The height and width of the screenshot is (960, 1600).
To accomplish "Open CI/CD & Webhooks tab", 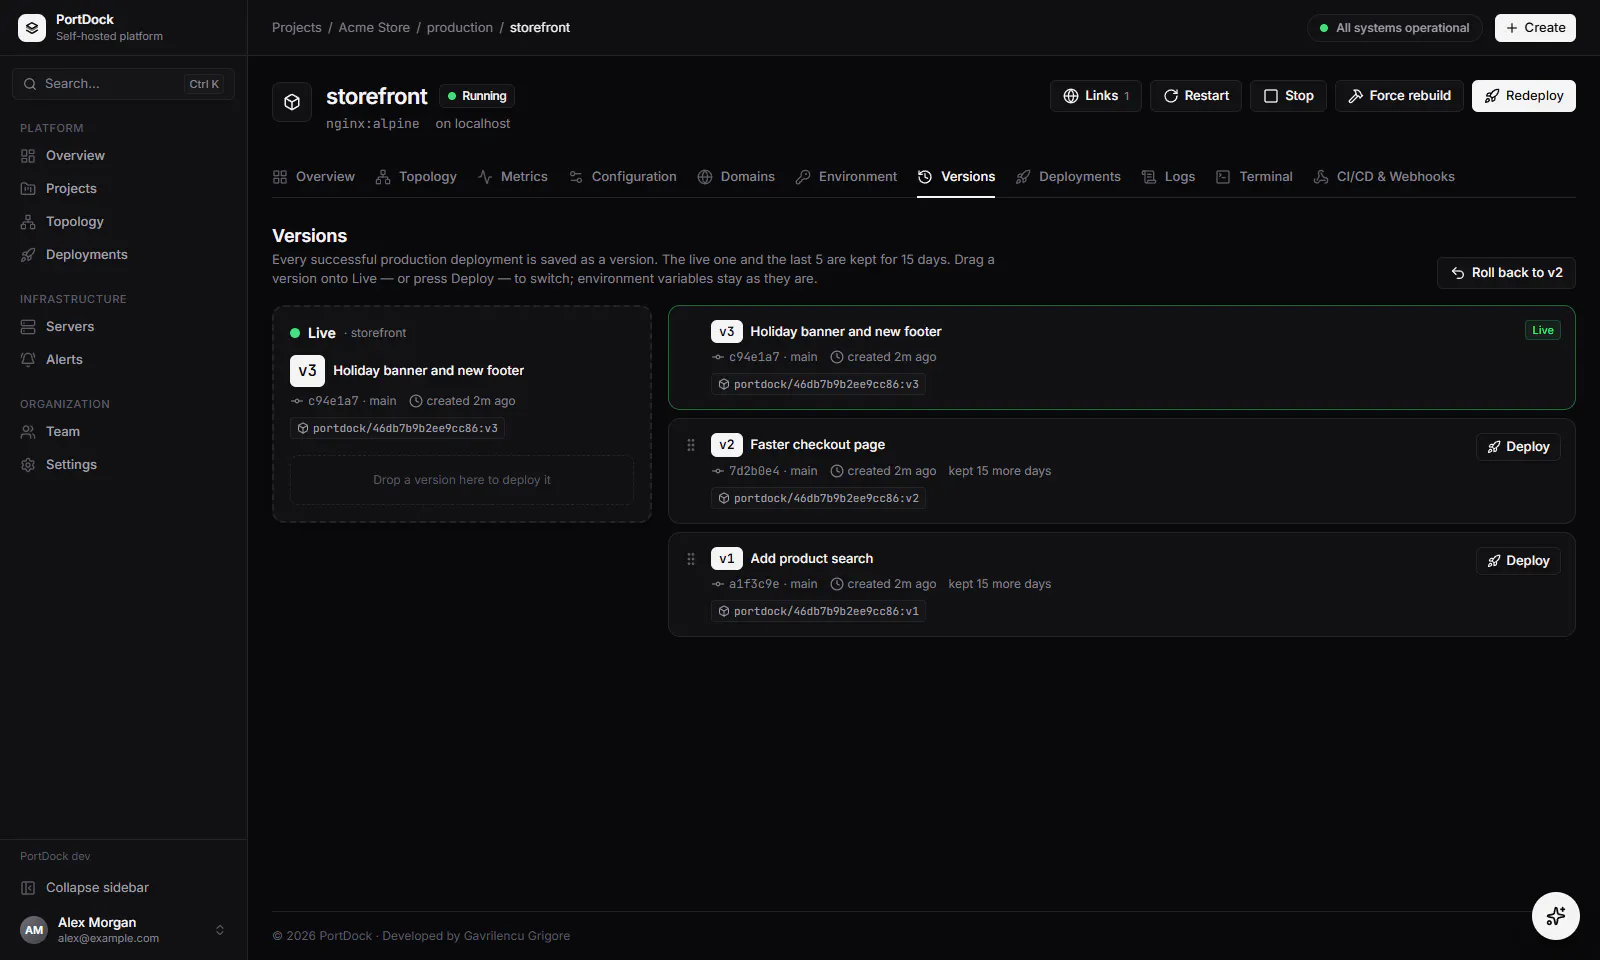I will coord(1384,177).
